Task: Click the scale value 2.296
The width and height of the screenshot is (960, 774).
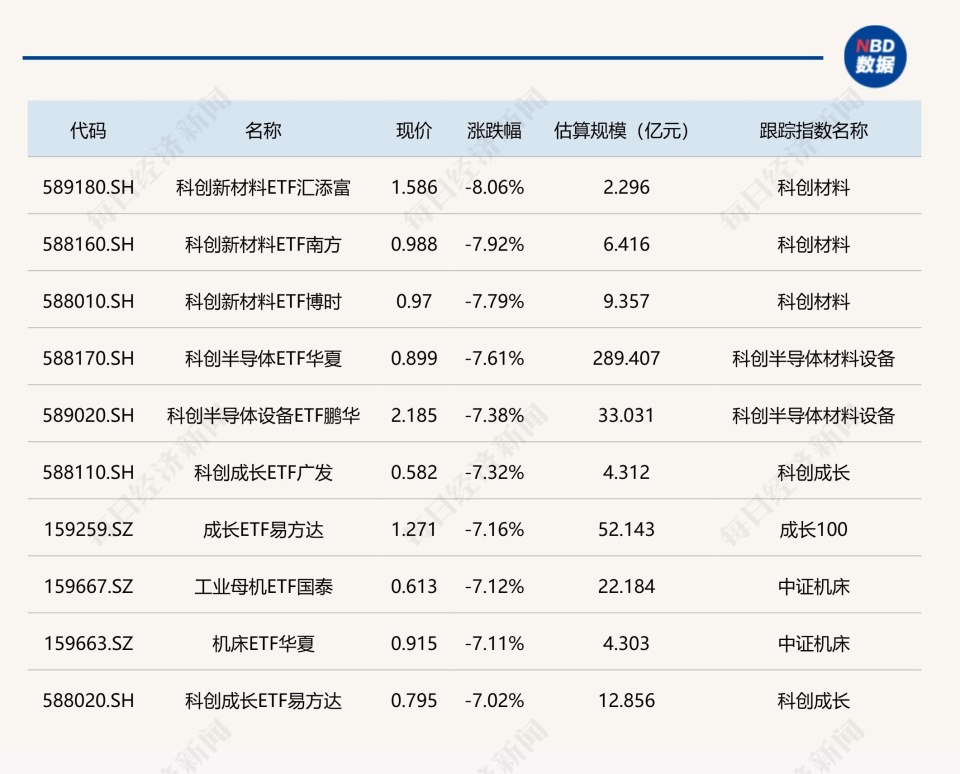Action: 626,187
